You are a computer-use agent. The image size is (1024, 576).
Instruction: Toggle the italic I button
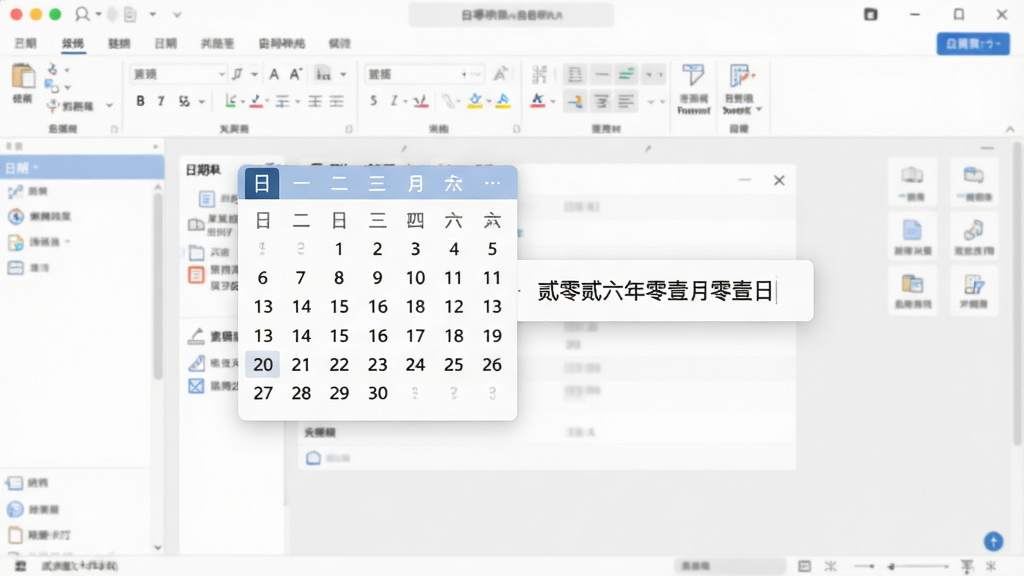[161, 101]
